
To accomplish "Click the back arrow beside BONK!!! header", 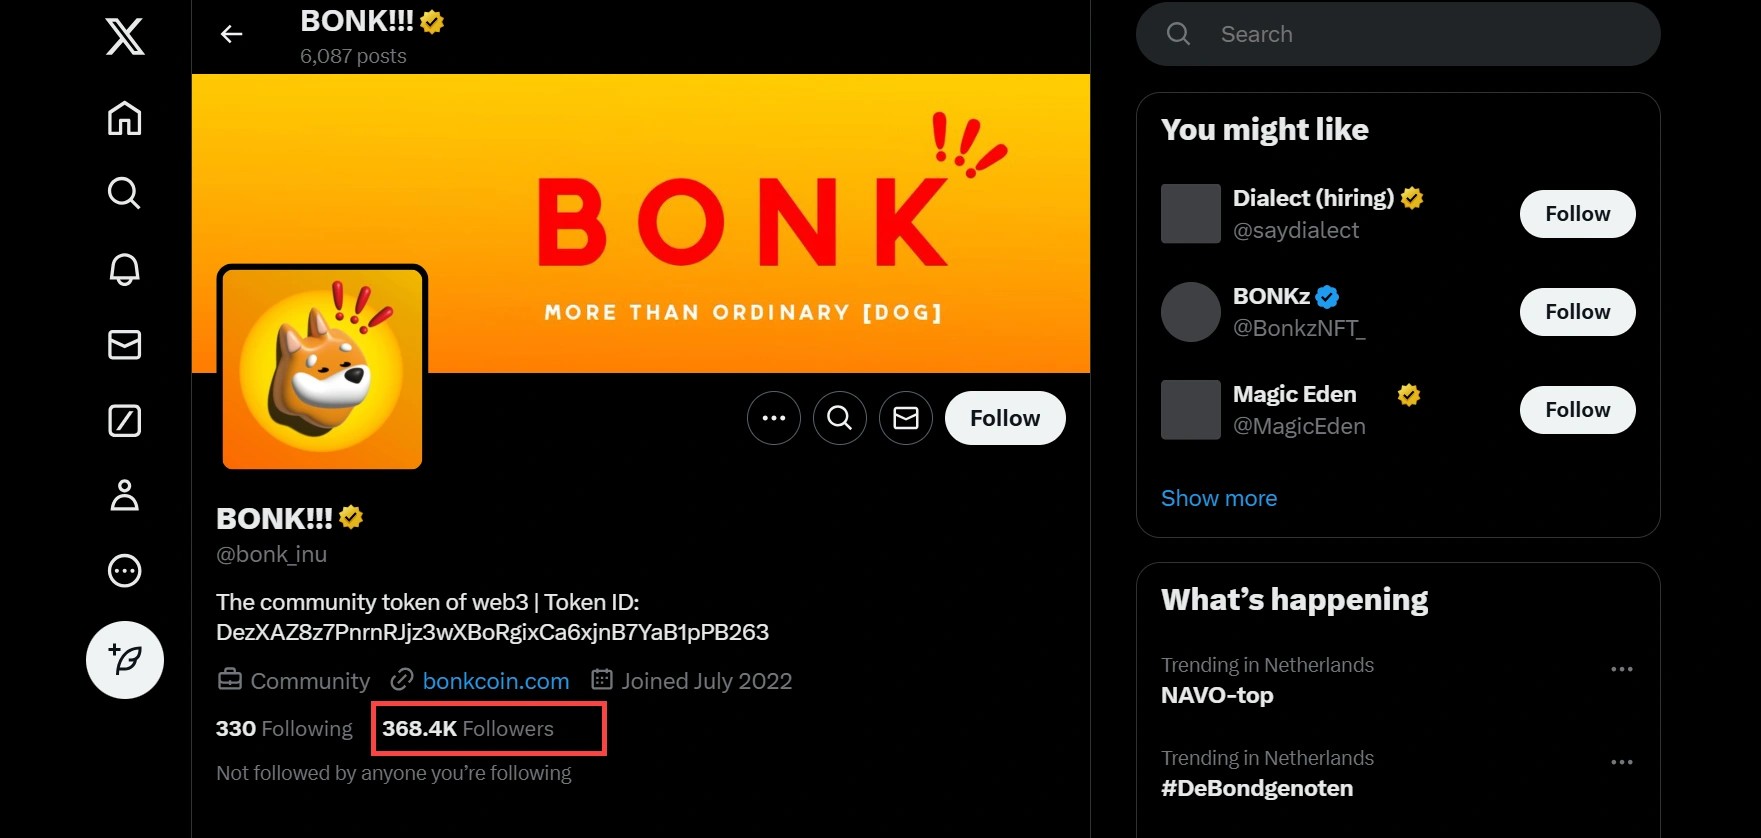I will [231, 35].
